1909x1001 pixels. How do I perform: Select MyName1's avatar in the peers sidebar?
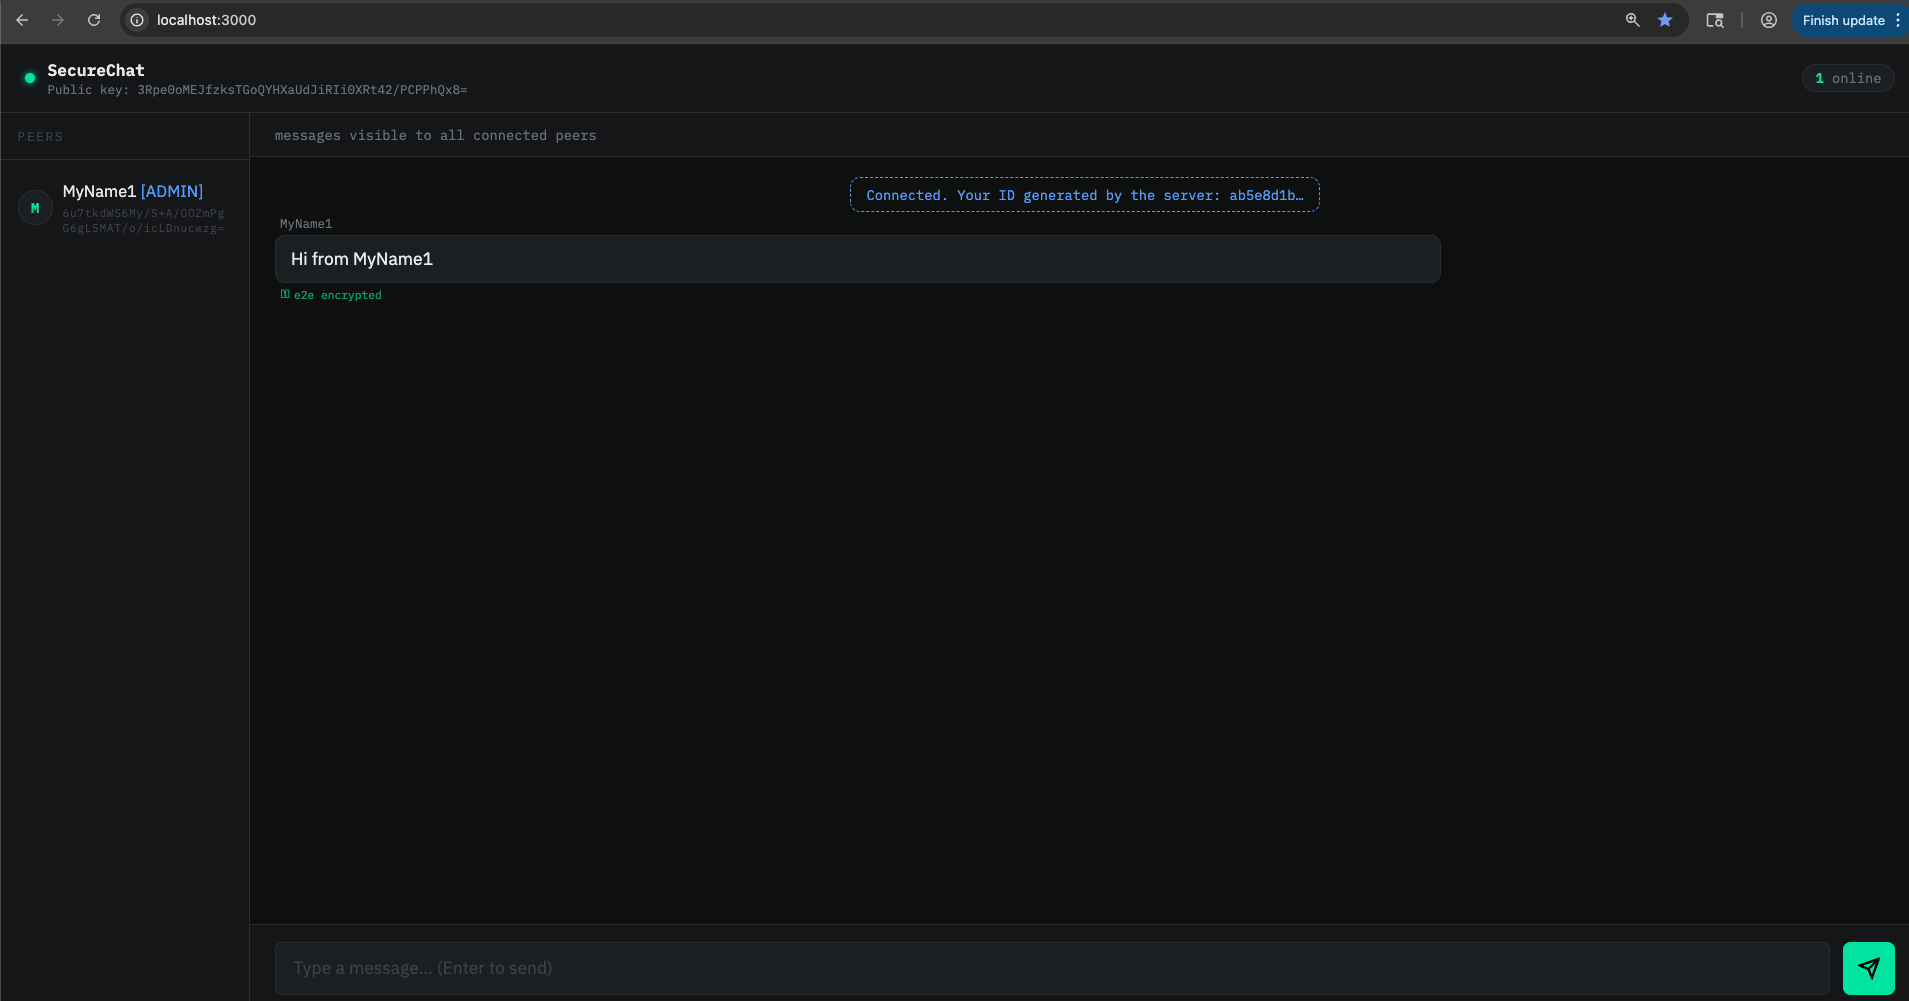34,207
